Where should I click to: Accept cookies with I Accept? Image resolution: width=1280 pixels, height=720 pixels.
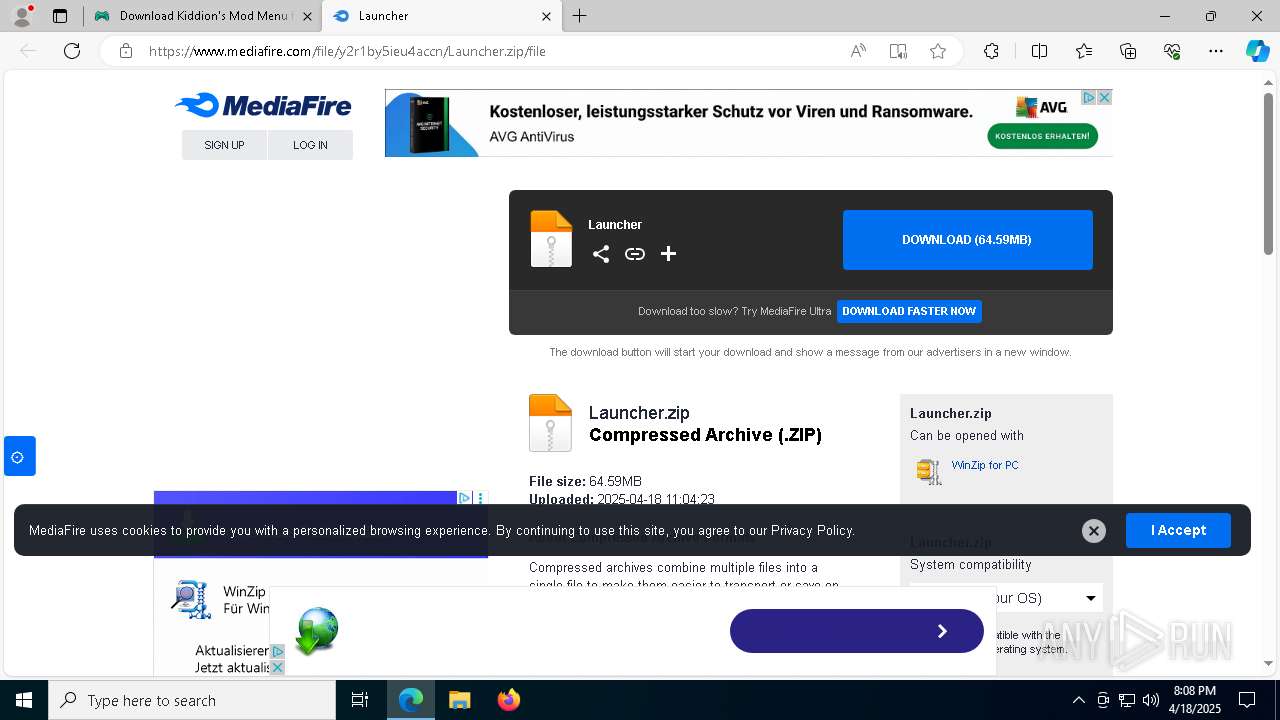coord(1178,530)
